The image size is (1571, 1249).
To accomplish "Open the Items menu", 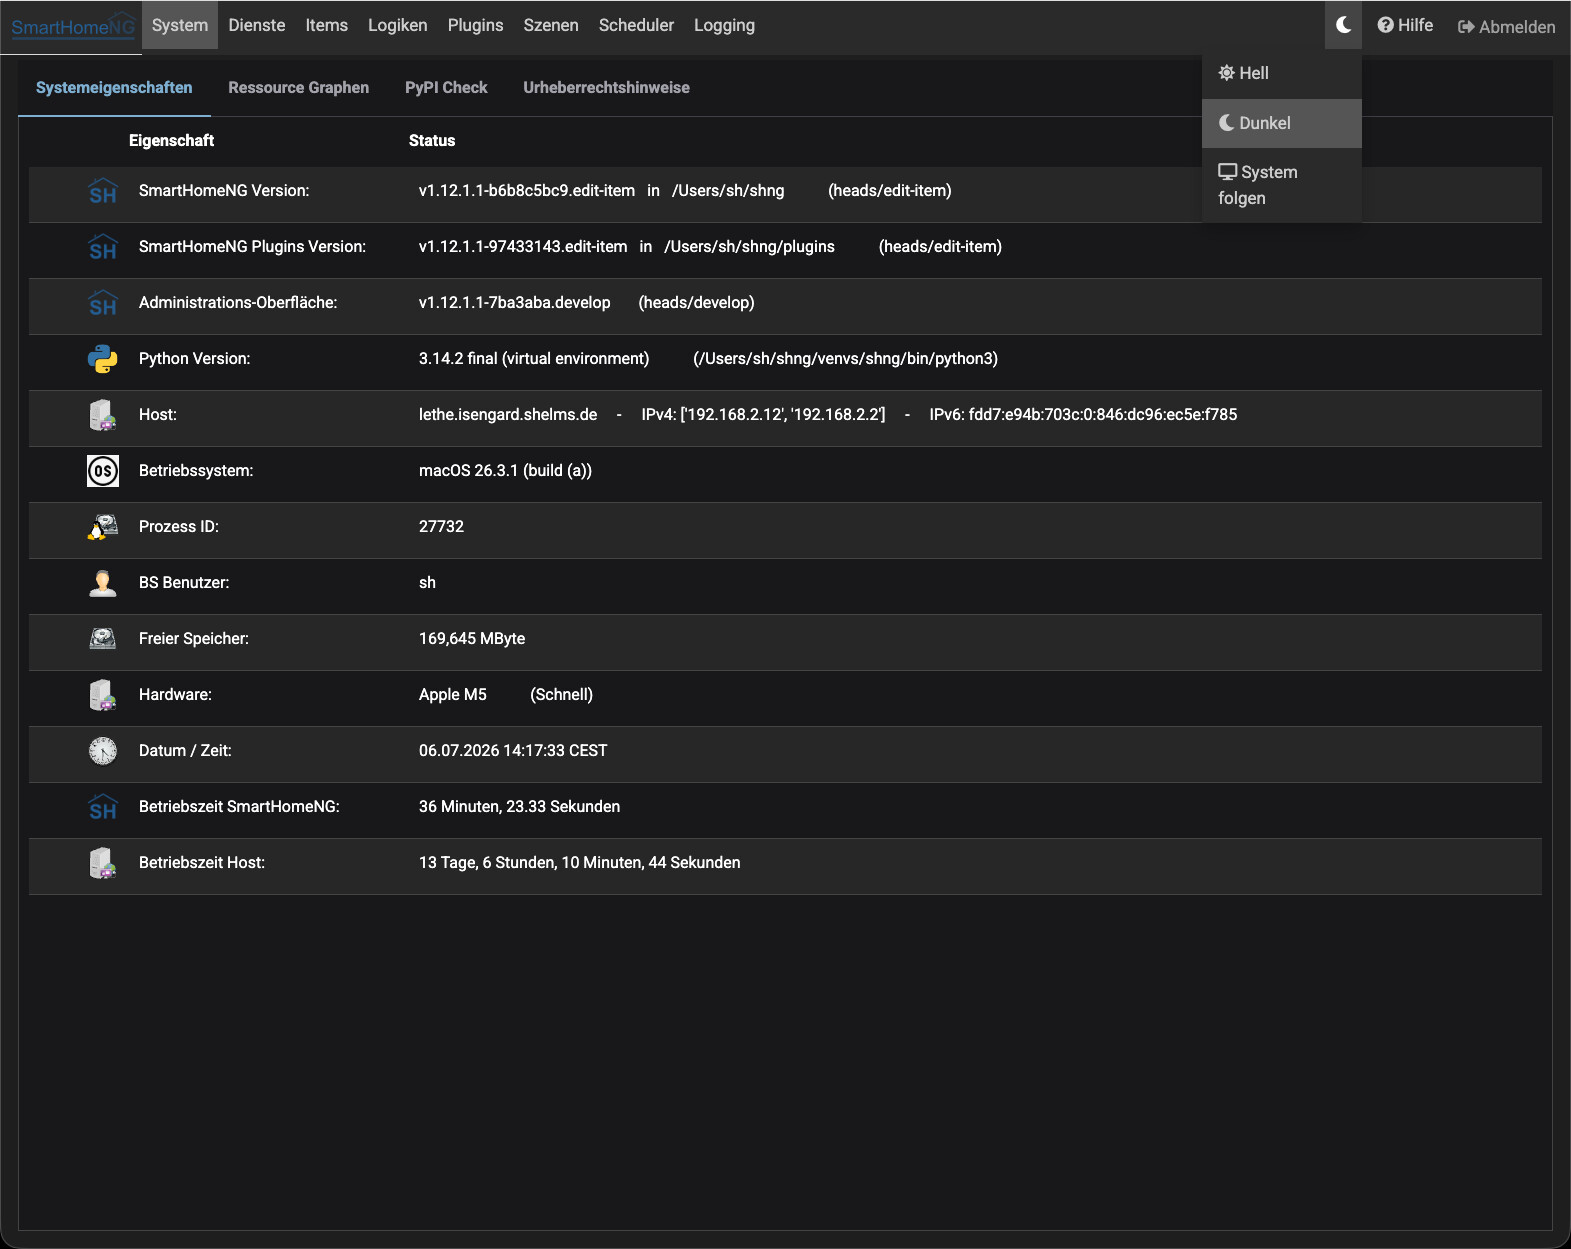I will point(327,26).
